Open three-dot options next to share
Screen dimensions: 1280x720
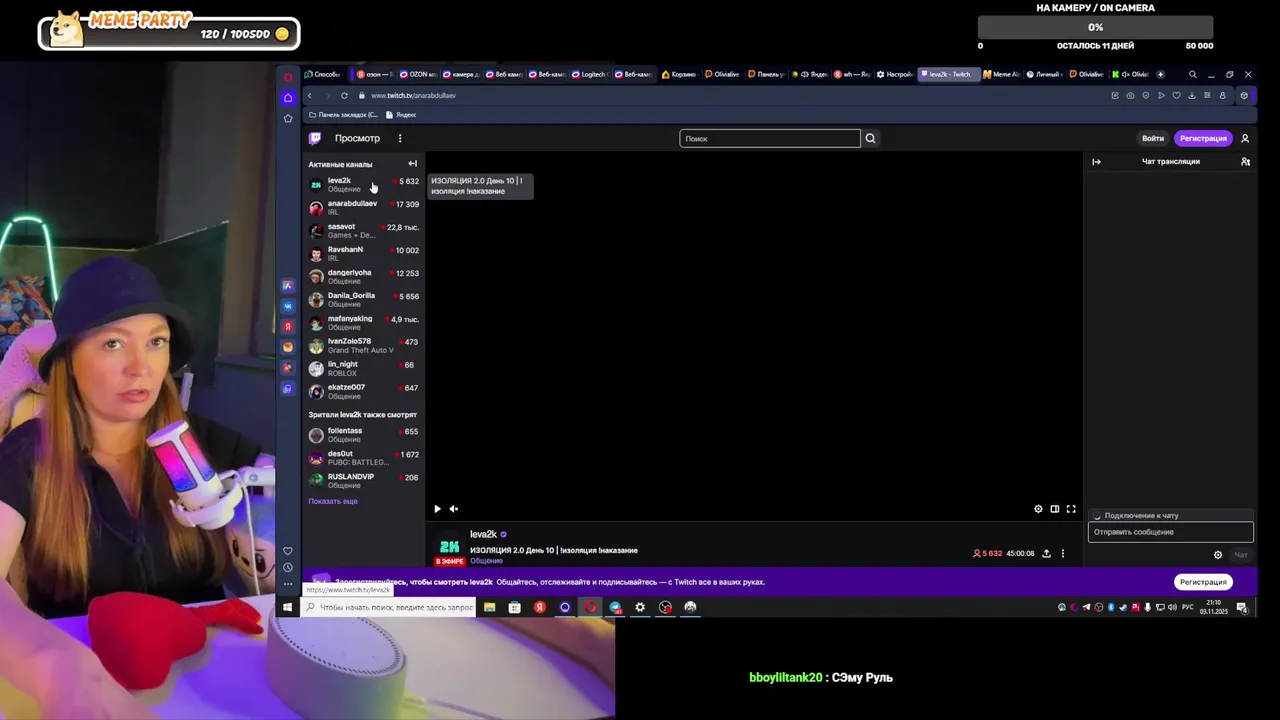tap(1063, 553)
